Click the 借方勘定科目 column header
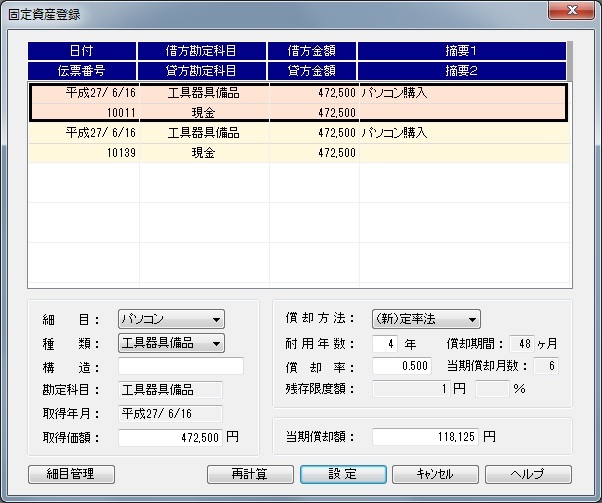 click(202, 51)
